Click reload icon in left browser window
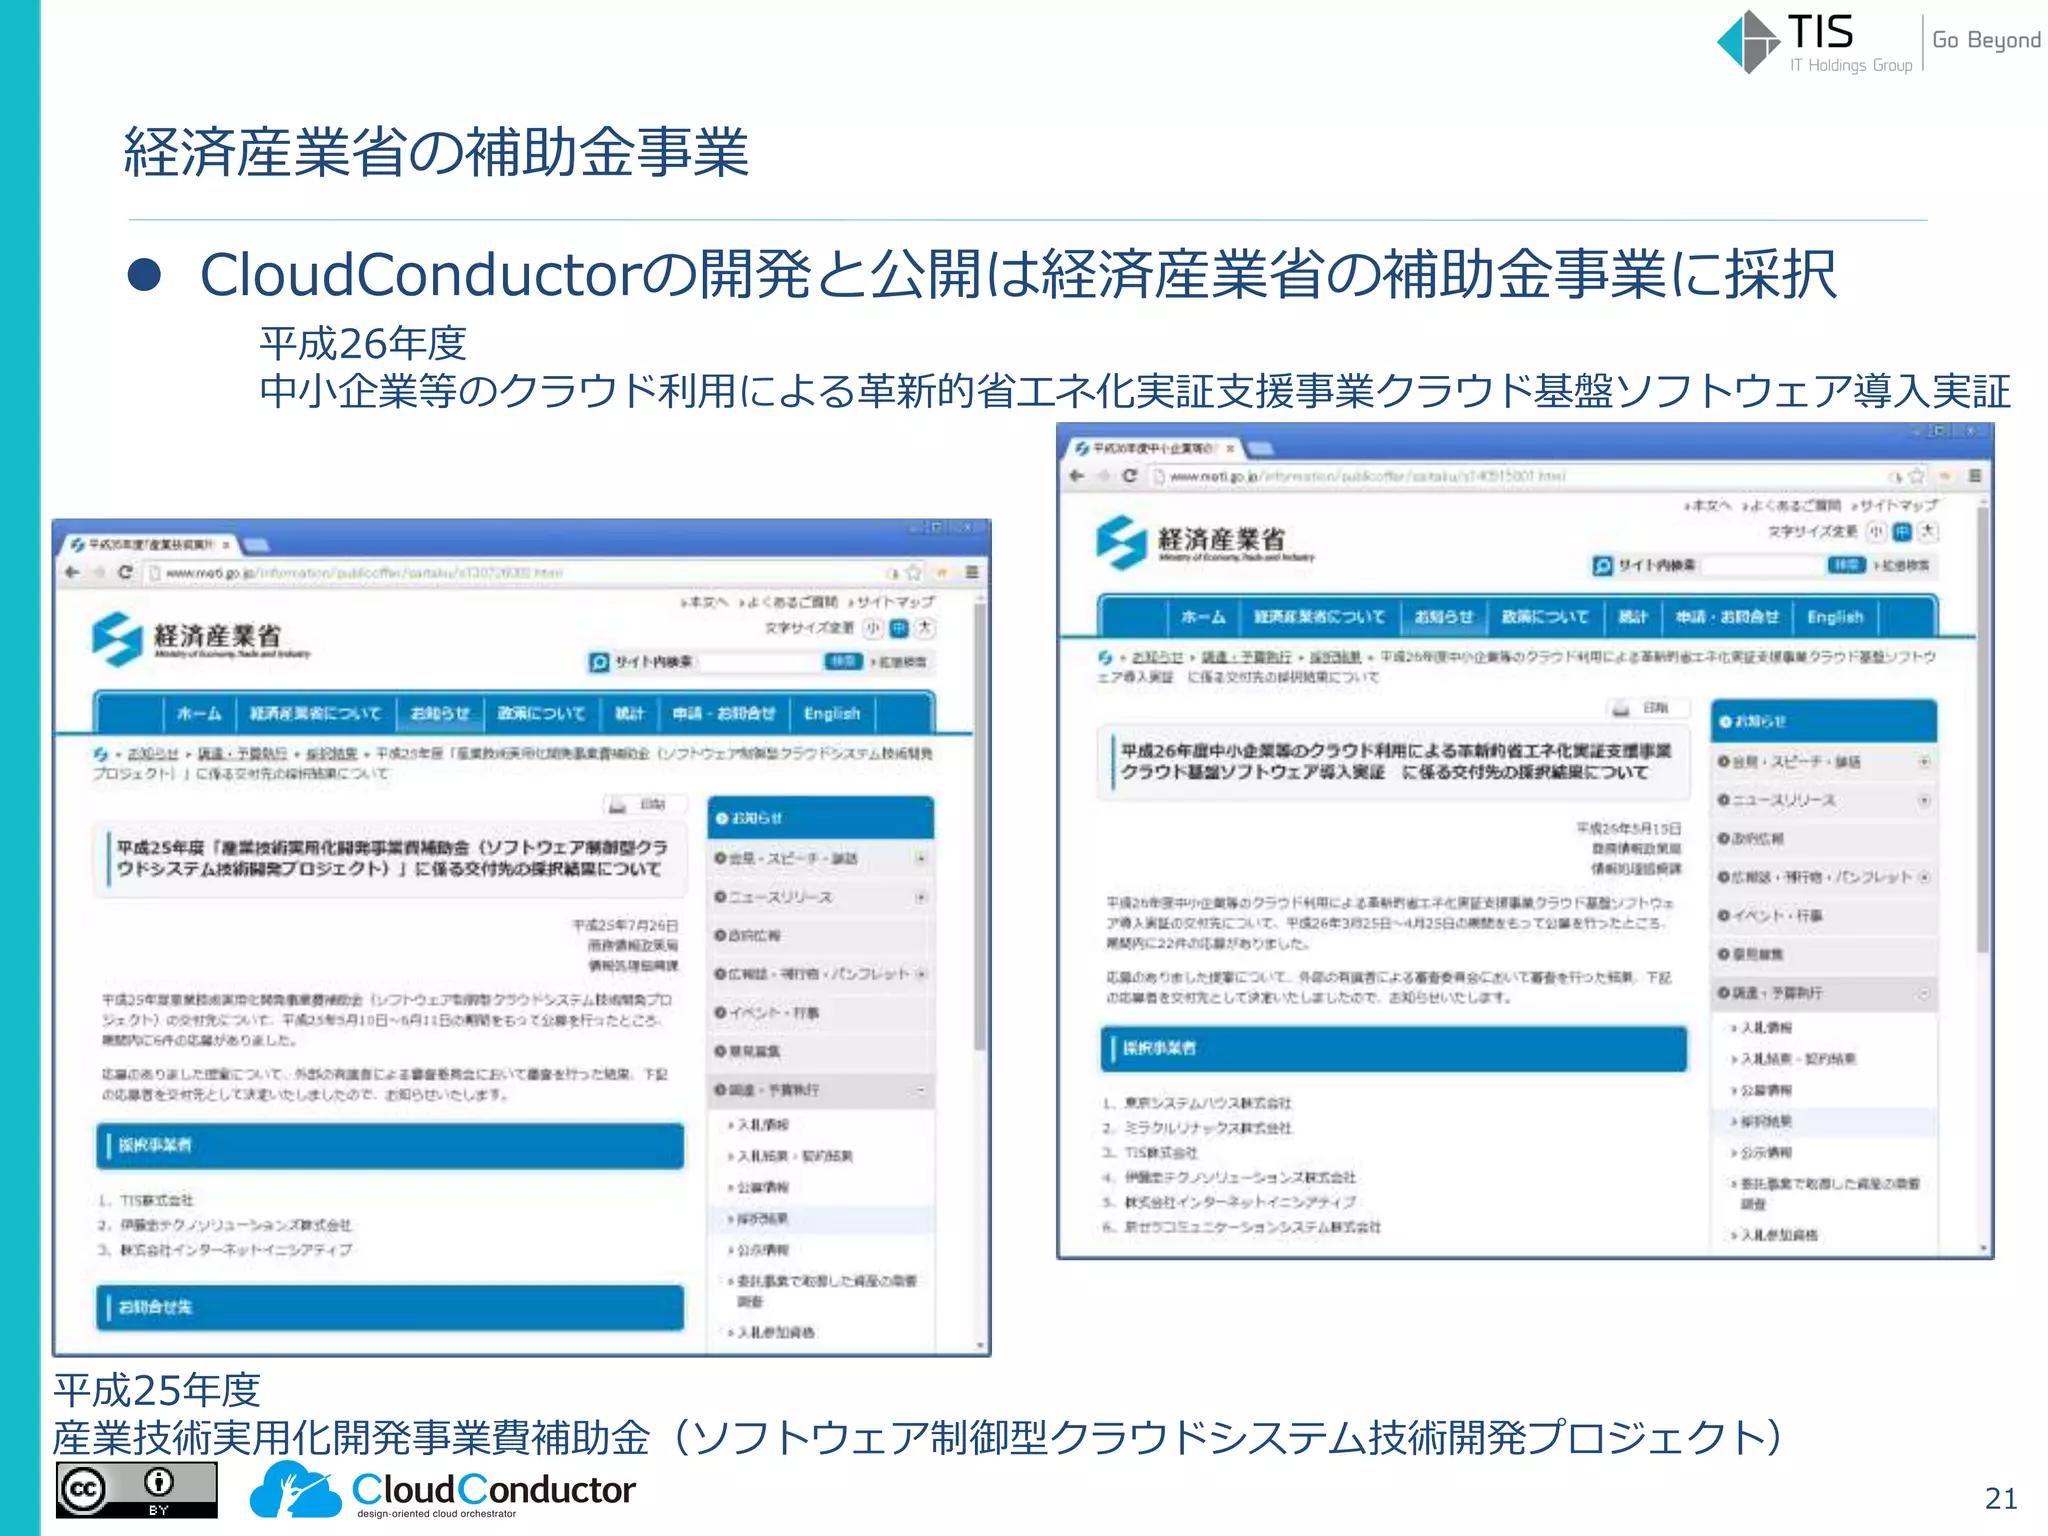The width and height of the screenshot is (2048, 1536). click(125, 572)
